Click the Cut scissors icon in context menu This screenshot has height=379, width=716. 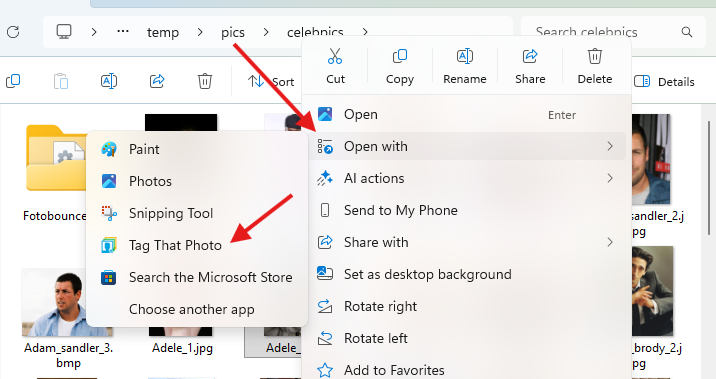[x=335, y=57]
